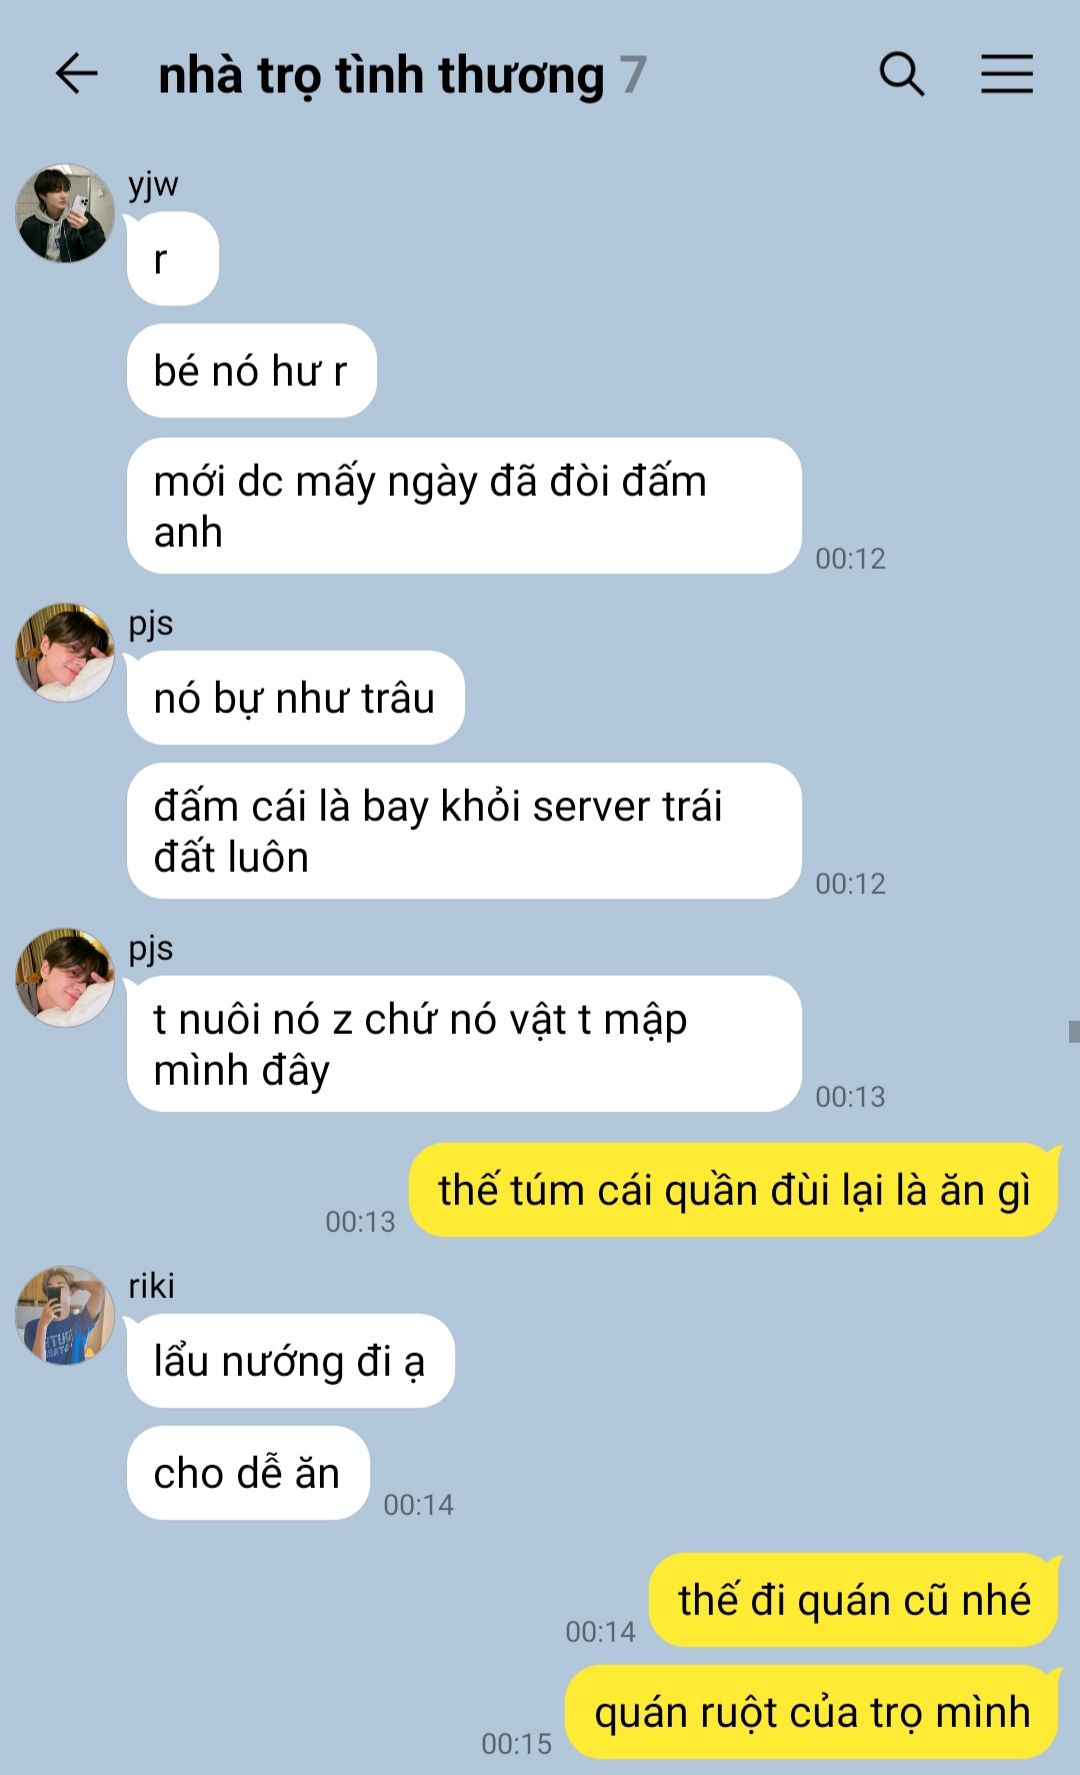The image size is (1080, 1775).
Task: Tap the second pjs avatar near 'nuôi nó'
Action: click(65, 977)
